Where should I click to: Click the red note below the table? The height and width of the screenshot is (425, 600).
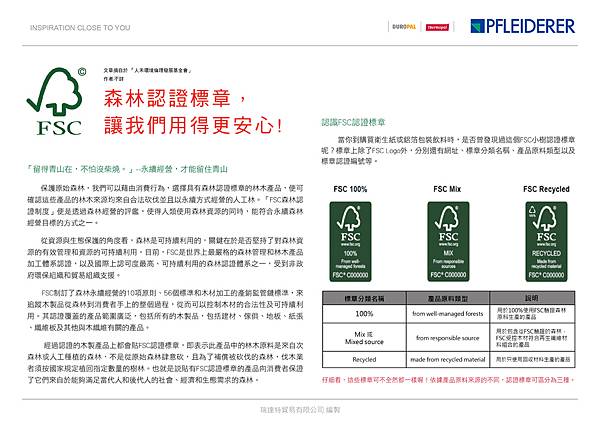[448, 380]
